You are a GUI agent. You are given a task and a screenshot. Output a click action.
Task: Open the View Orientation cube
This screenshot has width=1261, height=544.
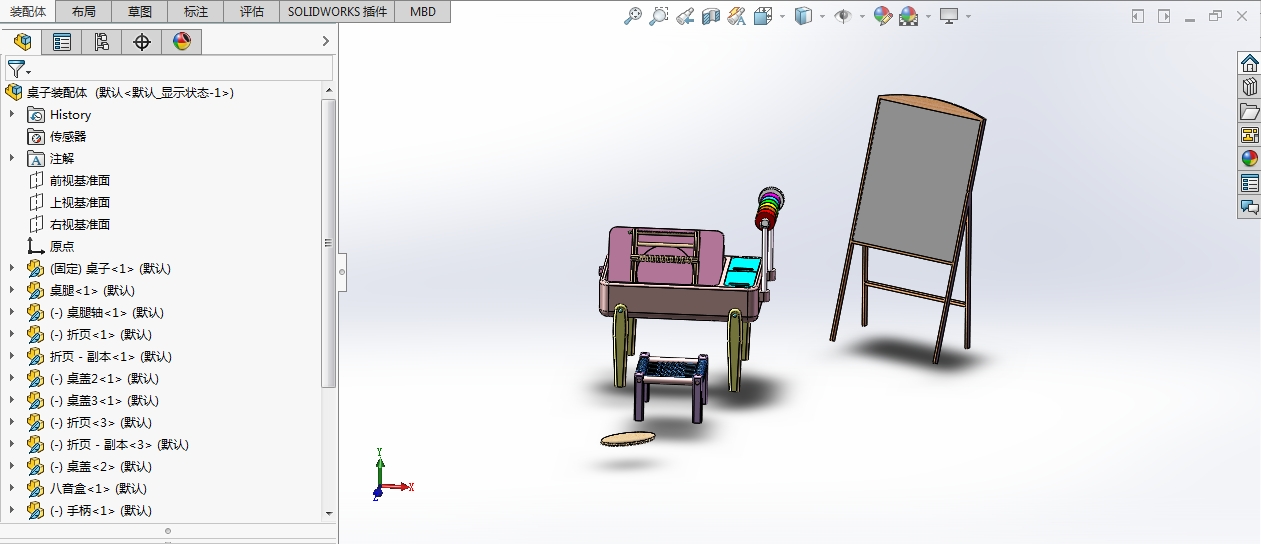(x=763, y=16)
